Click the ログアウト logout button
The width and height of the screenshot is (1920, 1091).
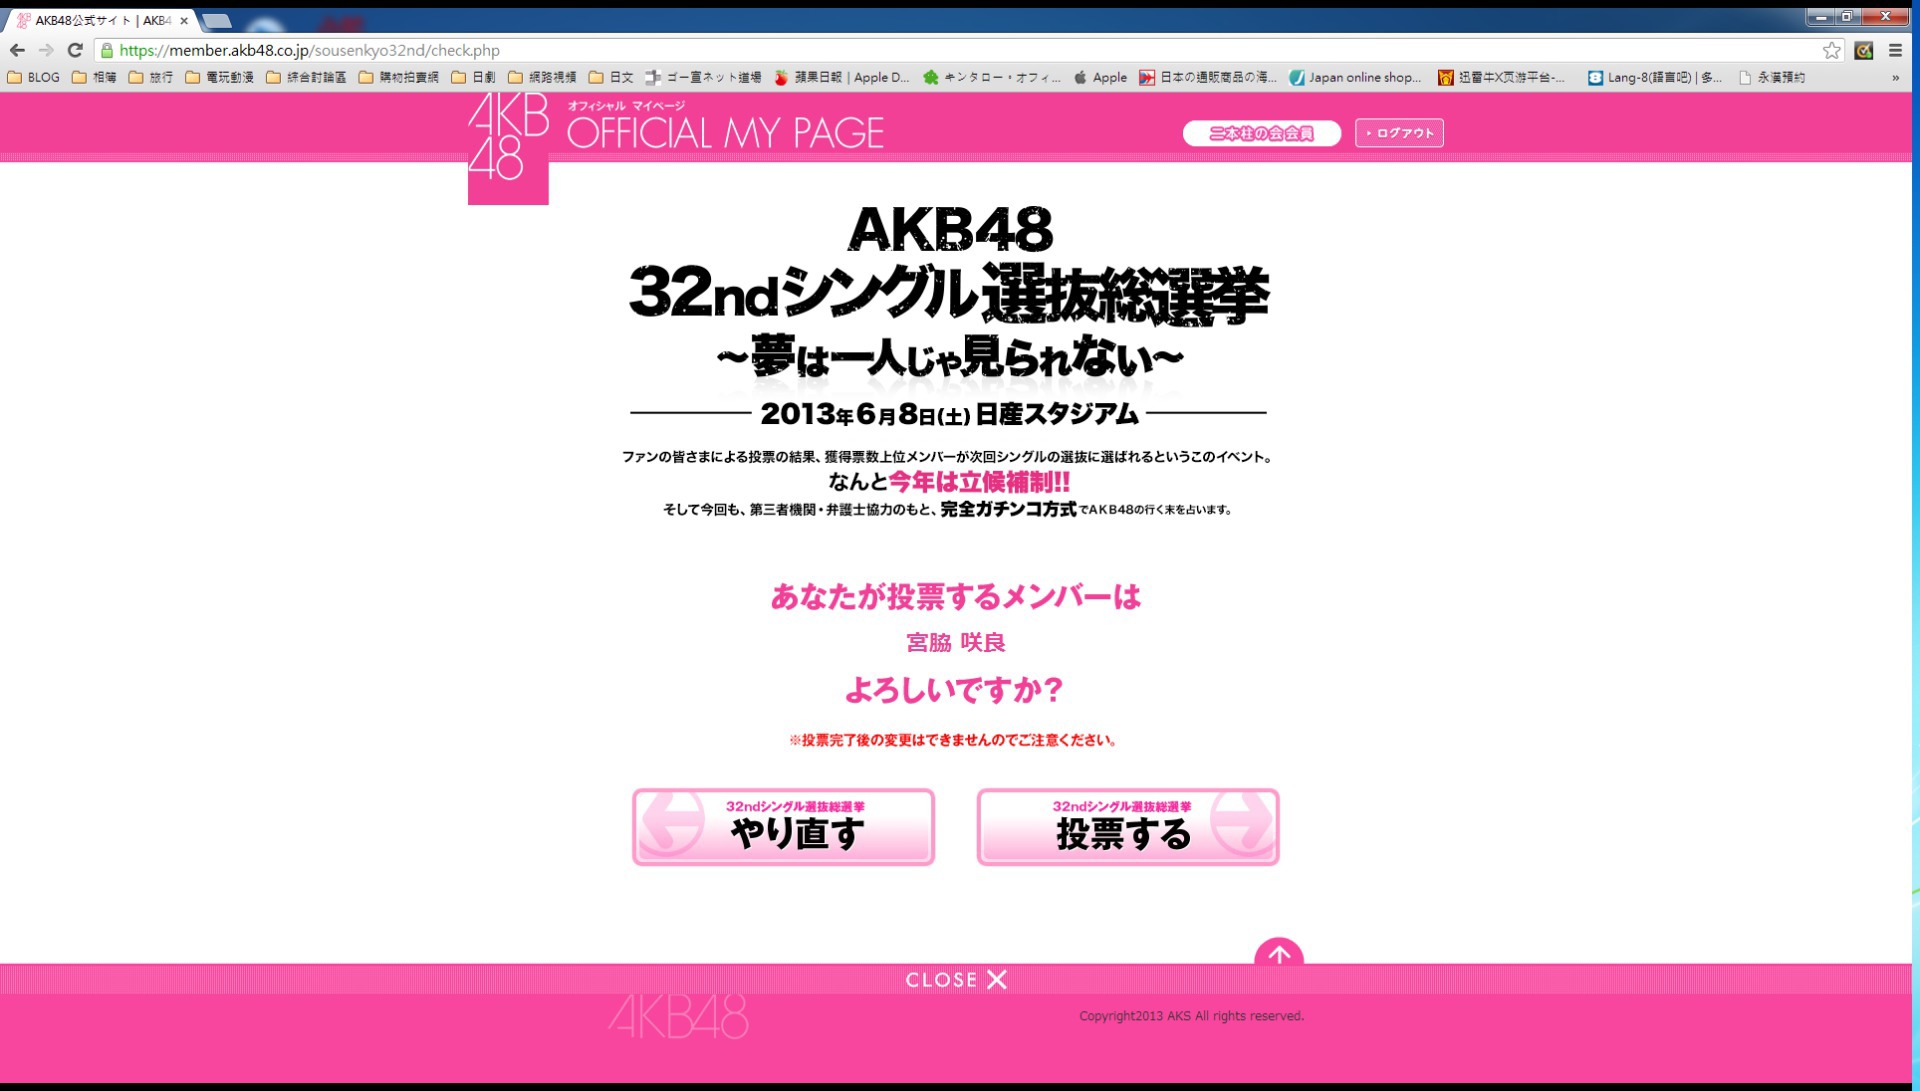coord(1399,133)
